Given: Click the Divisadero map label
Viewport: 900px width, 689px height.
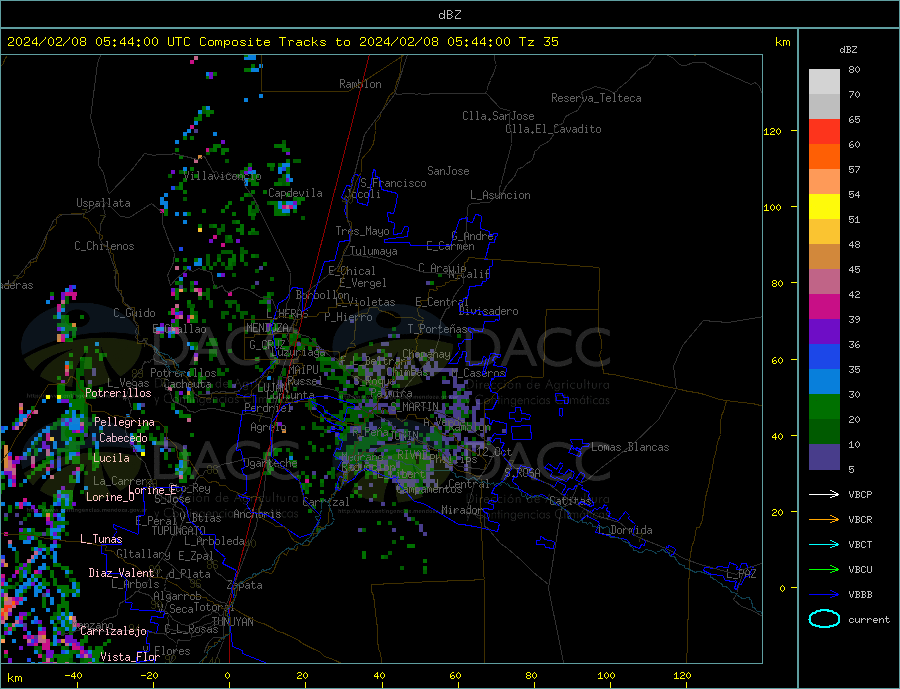Looking at the screenshot, I should 488,311.
